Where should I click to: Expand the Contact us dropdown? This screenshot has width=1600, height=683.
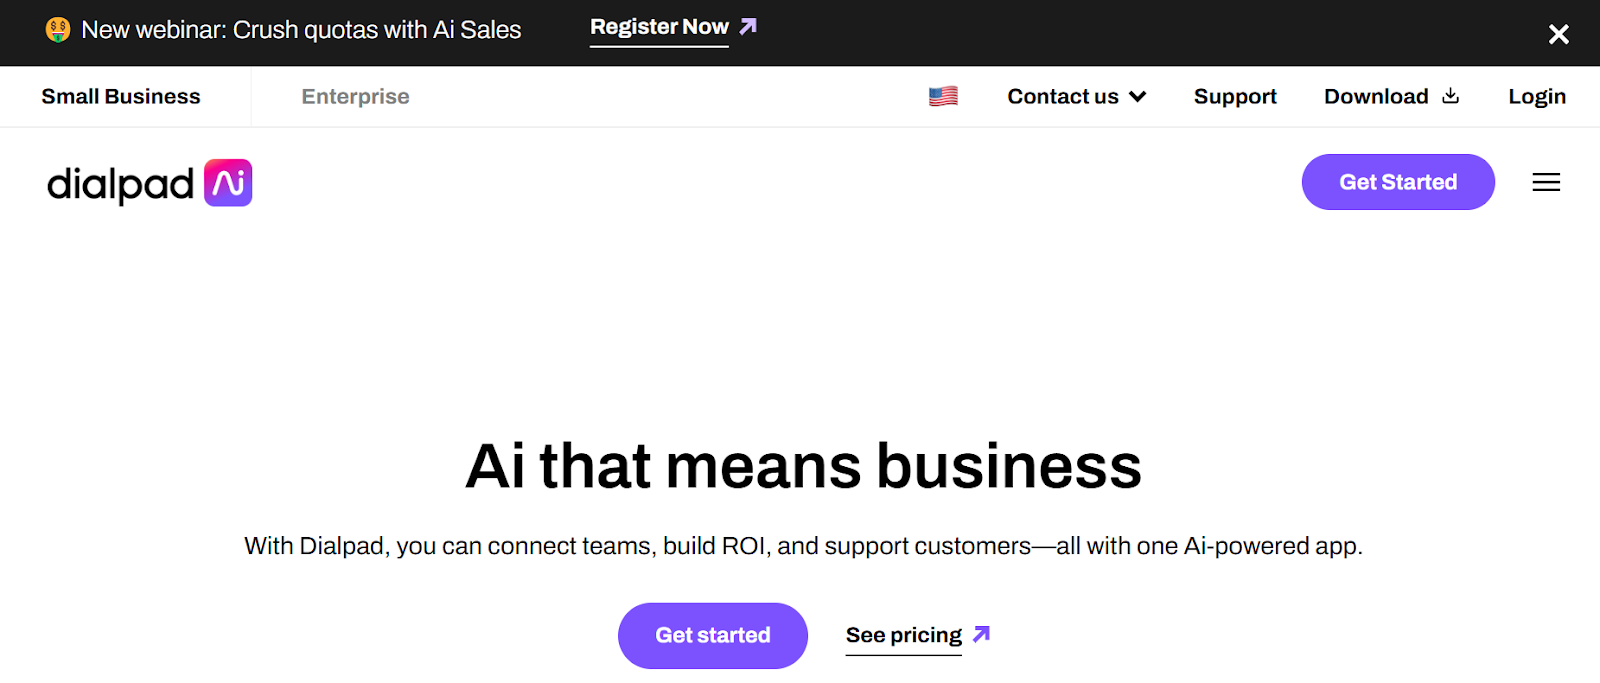[1062, 97]
